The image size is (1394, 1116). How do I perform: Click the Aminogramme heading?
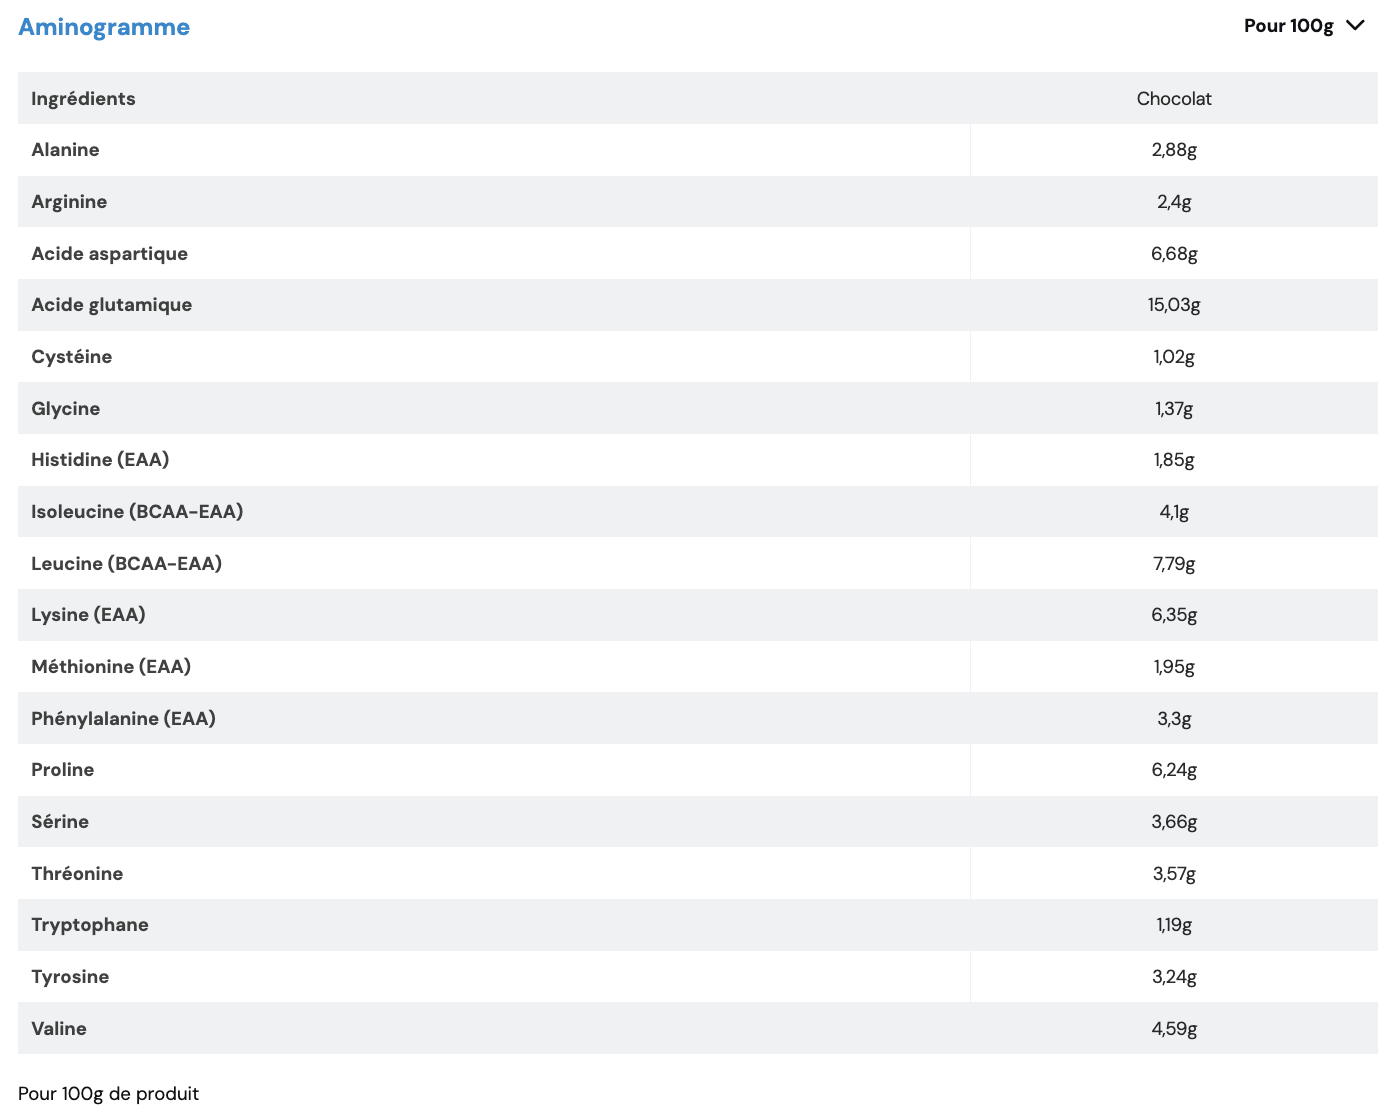pyautogui.click(x=104, y=27)
